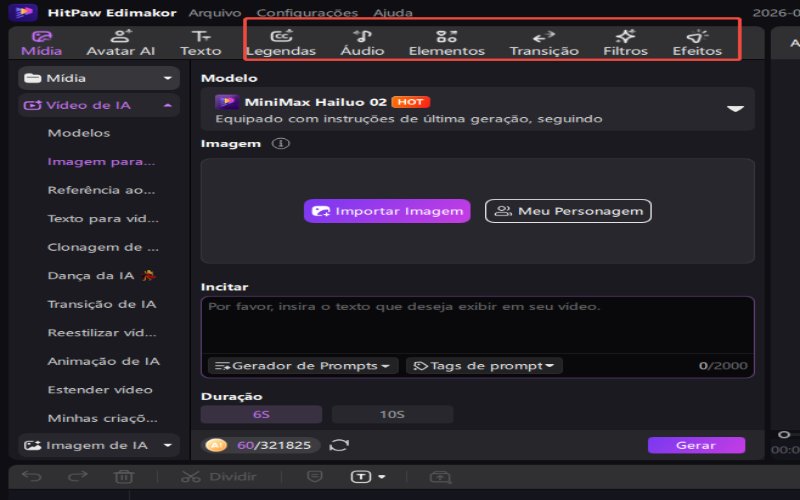Click the trash delete icon
Screen dimensions: 800x500
pos(123,477)
